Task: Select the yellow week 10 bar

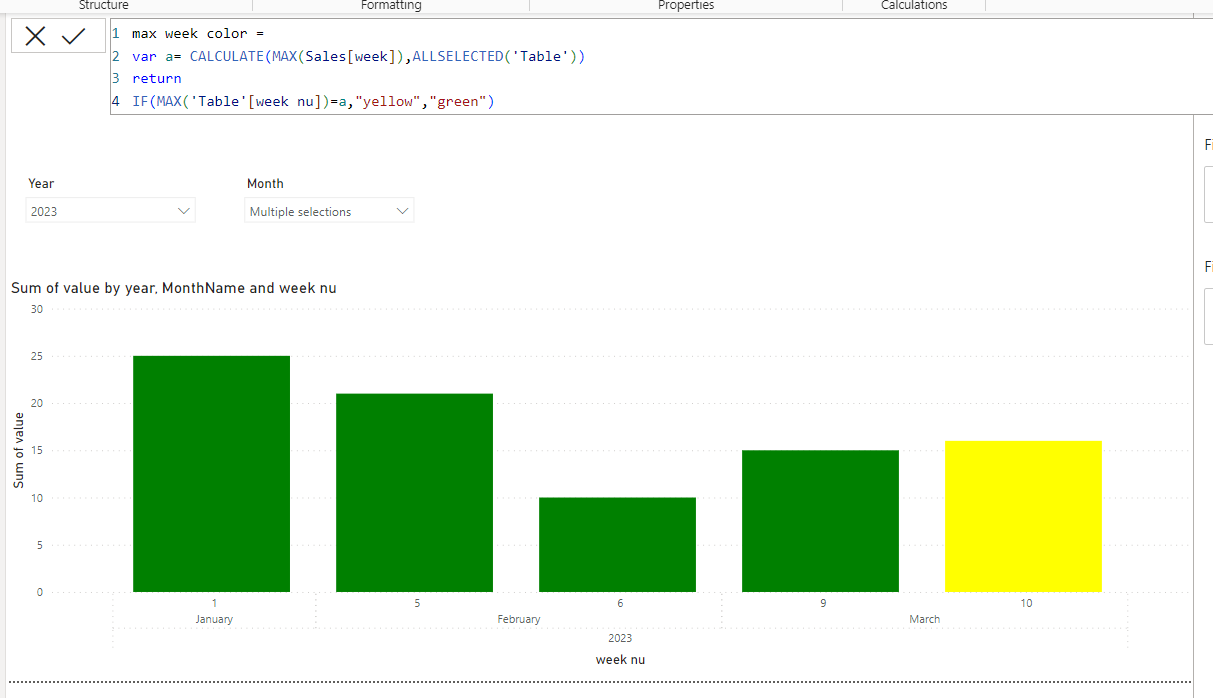Action: point(1023,516)
